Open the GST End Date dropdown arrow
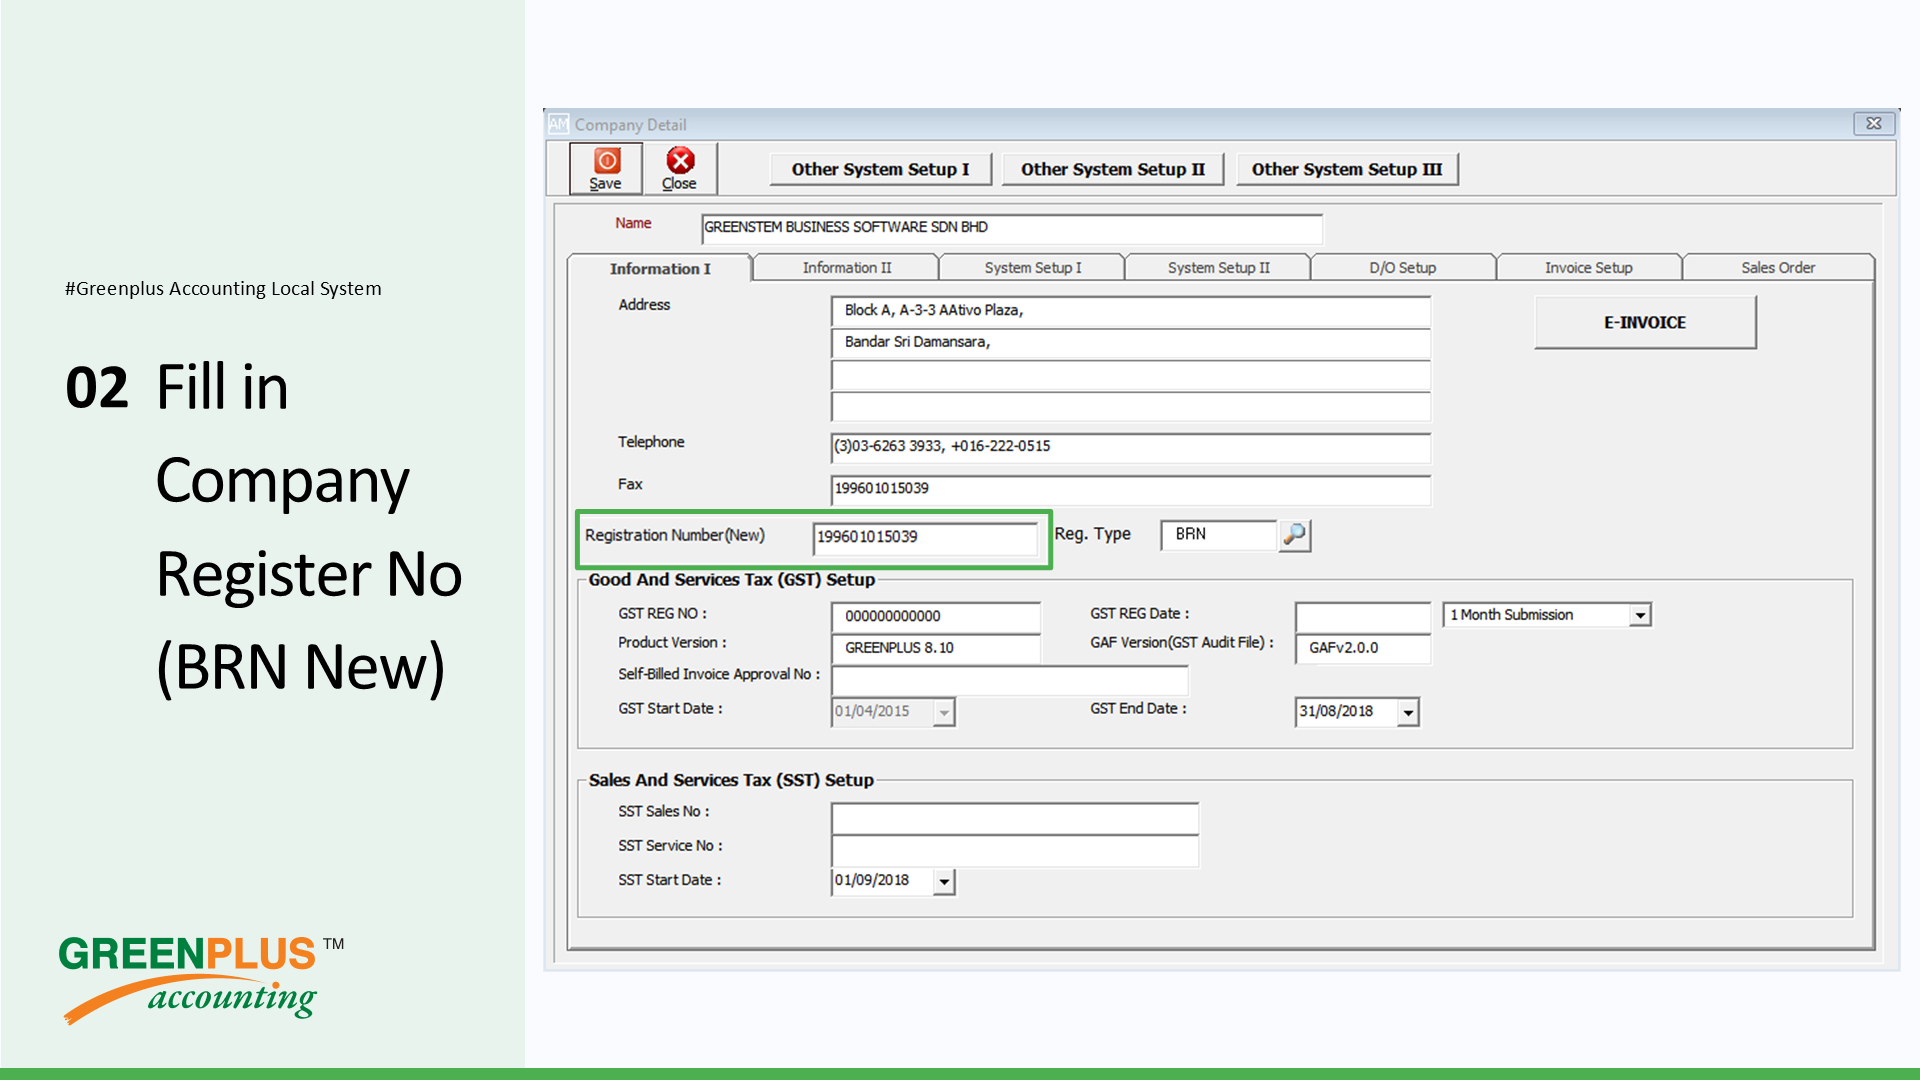Screen dimensions: 1920x1080 coord(1408,712)
